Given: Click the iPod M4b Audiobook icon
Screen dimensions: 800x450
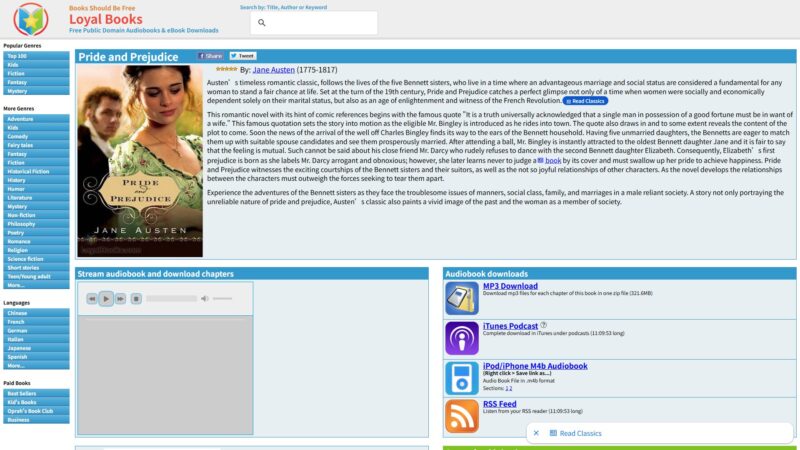Looking at the screenshot, I should coord(462,378).
